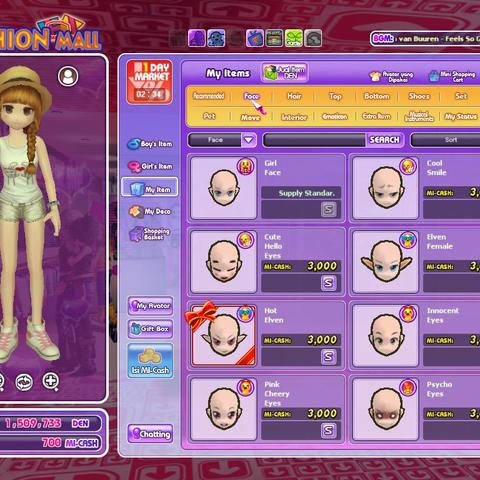Click the green clover icon in top bar
Viewport: 480px width, 480px height.
[294, 38]
